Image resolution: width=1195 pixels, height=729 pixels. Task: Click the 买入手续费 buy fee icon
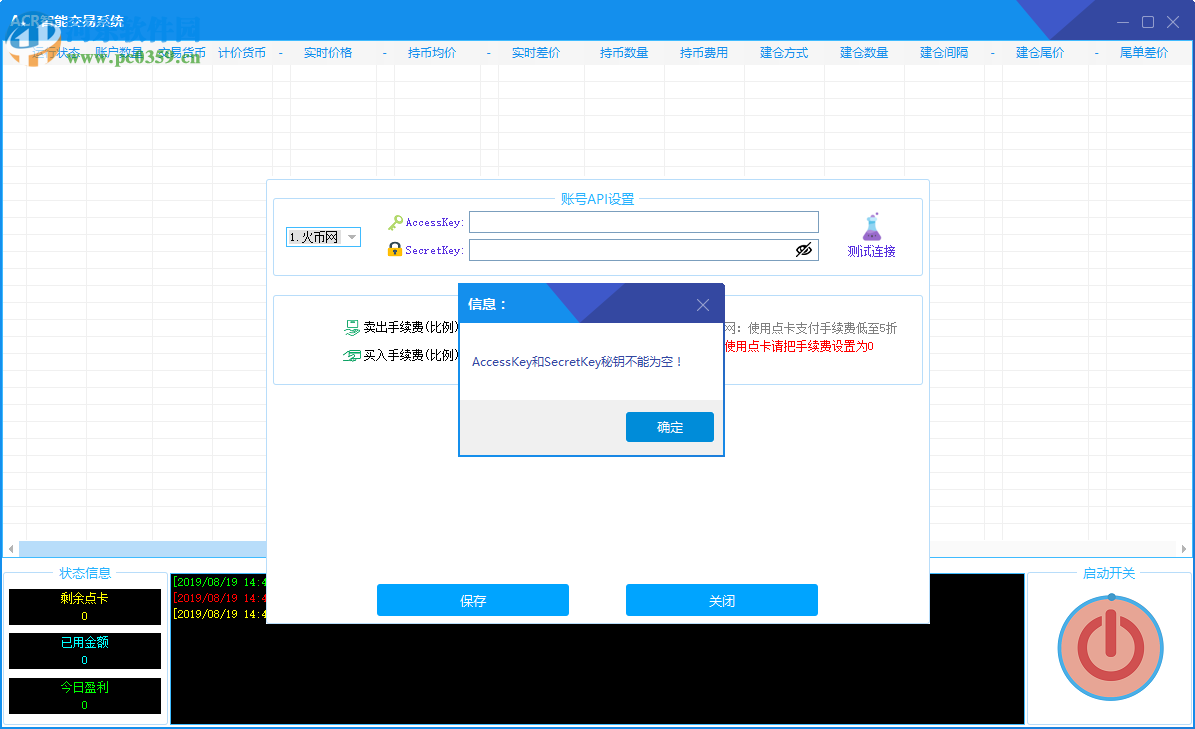[353, 354]
